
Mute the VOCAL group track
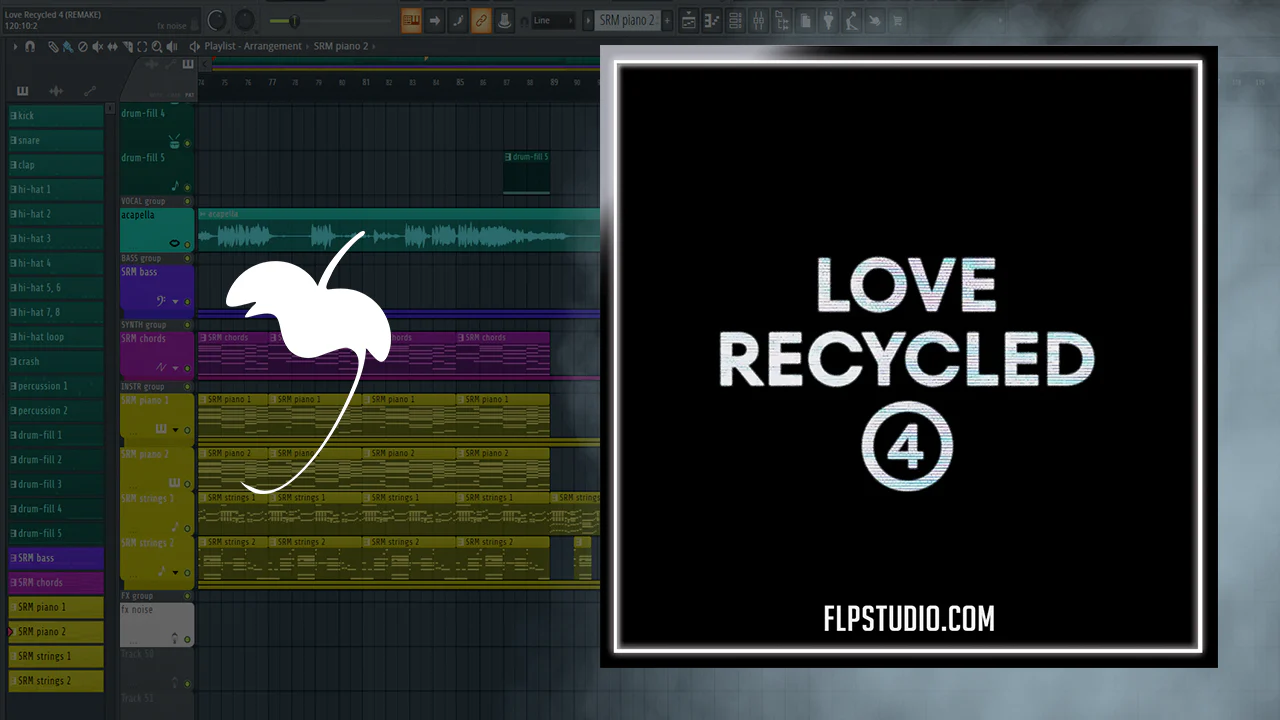pos(187,201)
